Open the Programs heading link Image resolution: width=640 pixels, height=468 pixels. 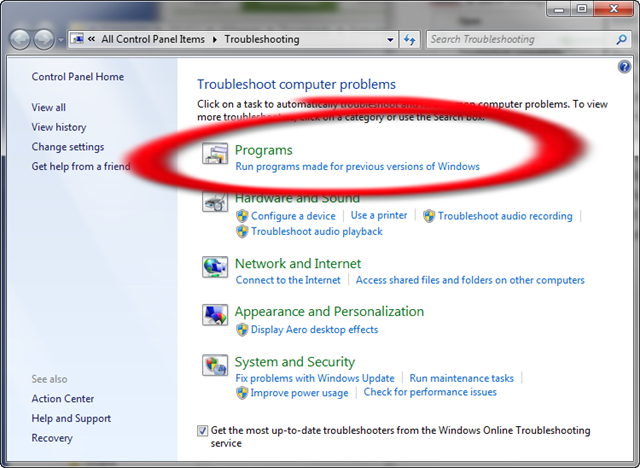(264, 150)
